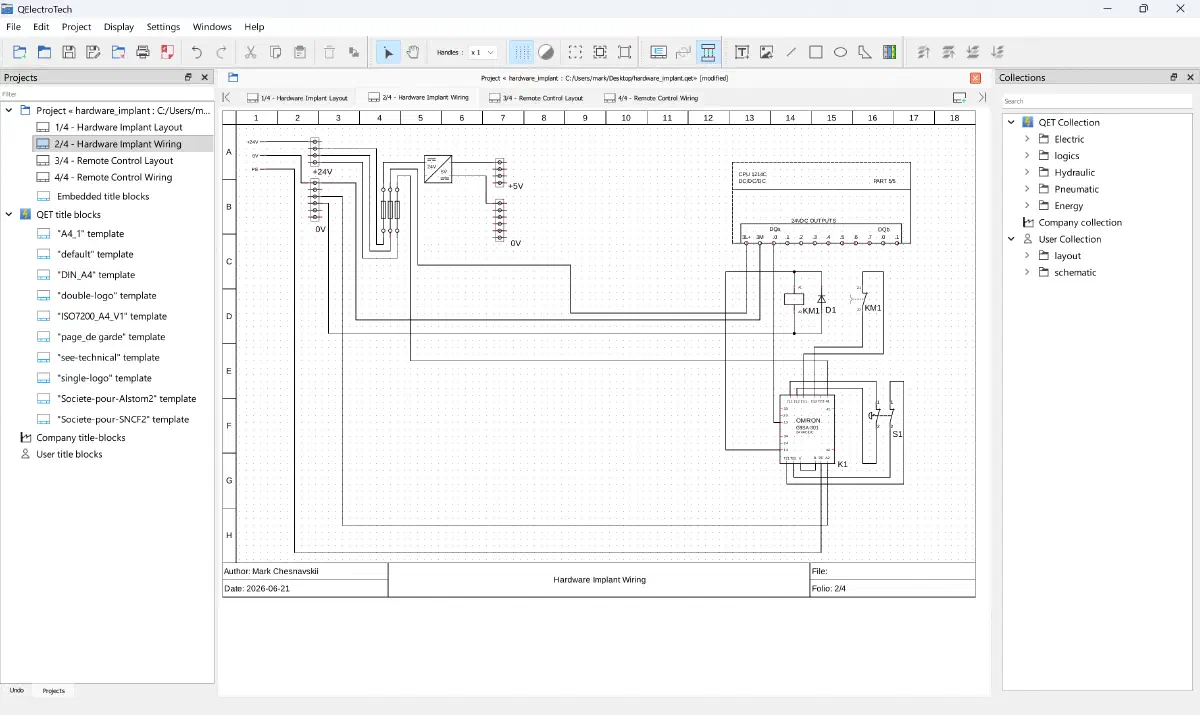Viewport: 1200px width, 715px height.
Task: Click the export to PDF icon
Action: click(168, 52)
